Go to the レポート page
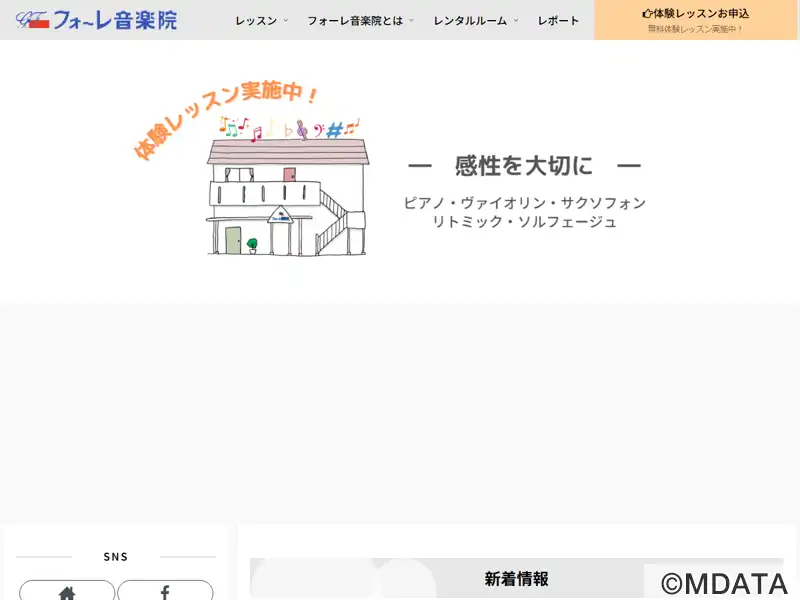 [558, 20]
